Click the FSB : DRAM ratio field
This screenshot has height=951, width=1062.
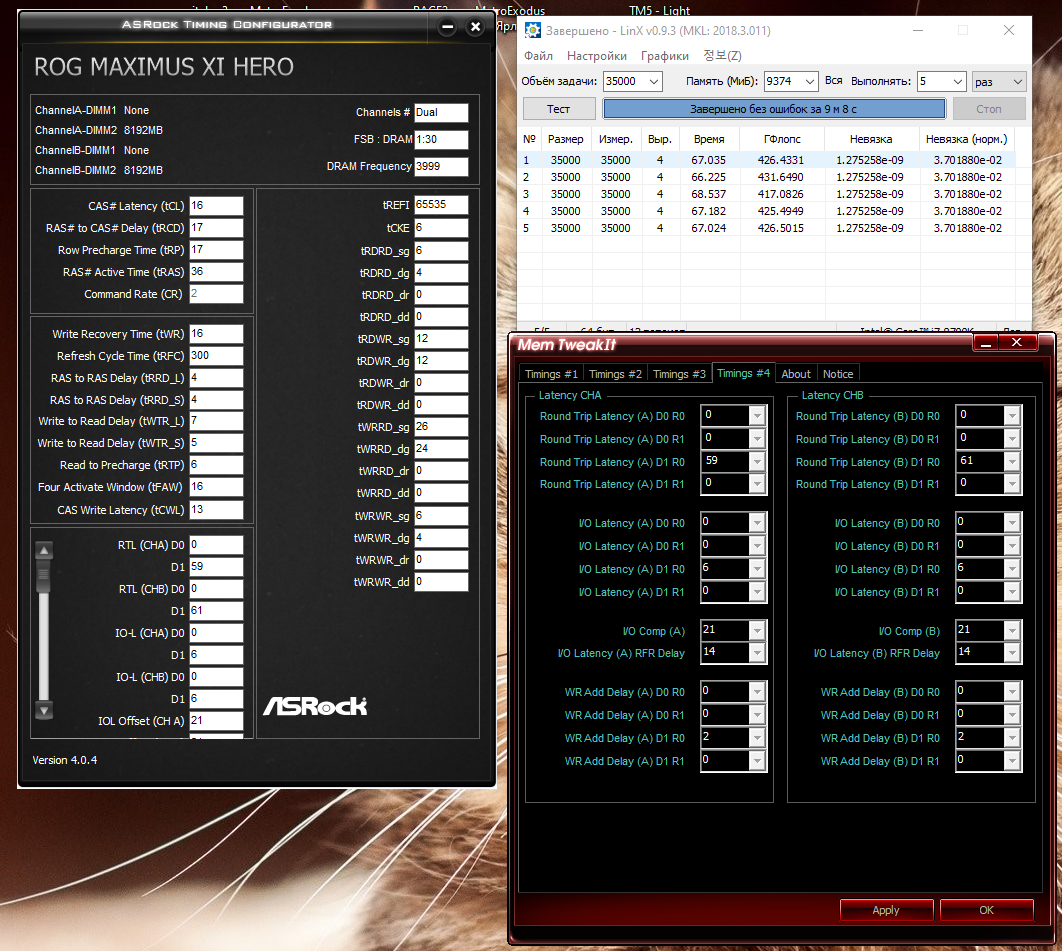[441, 140]
